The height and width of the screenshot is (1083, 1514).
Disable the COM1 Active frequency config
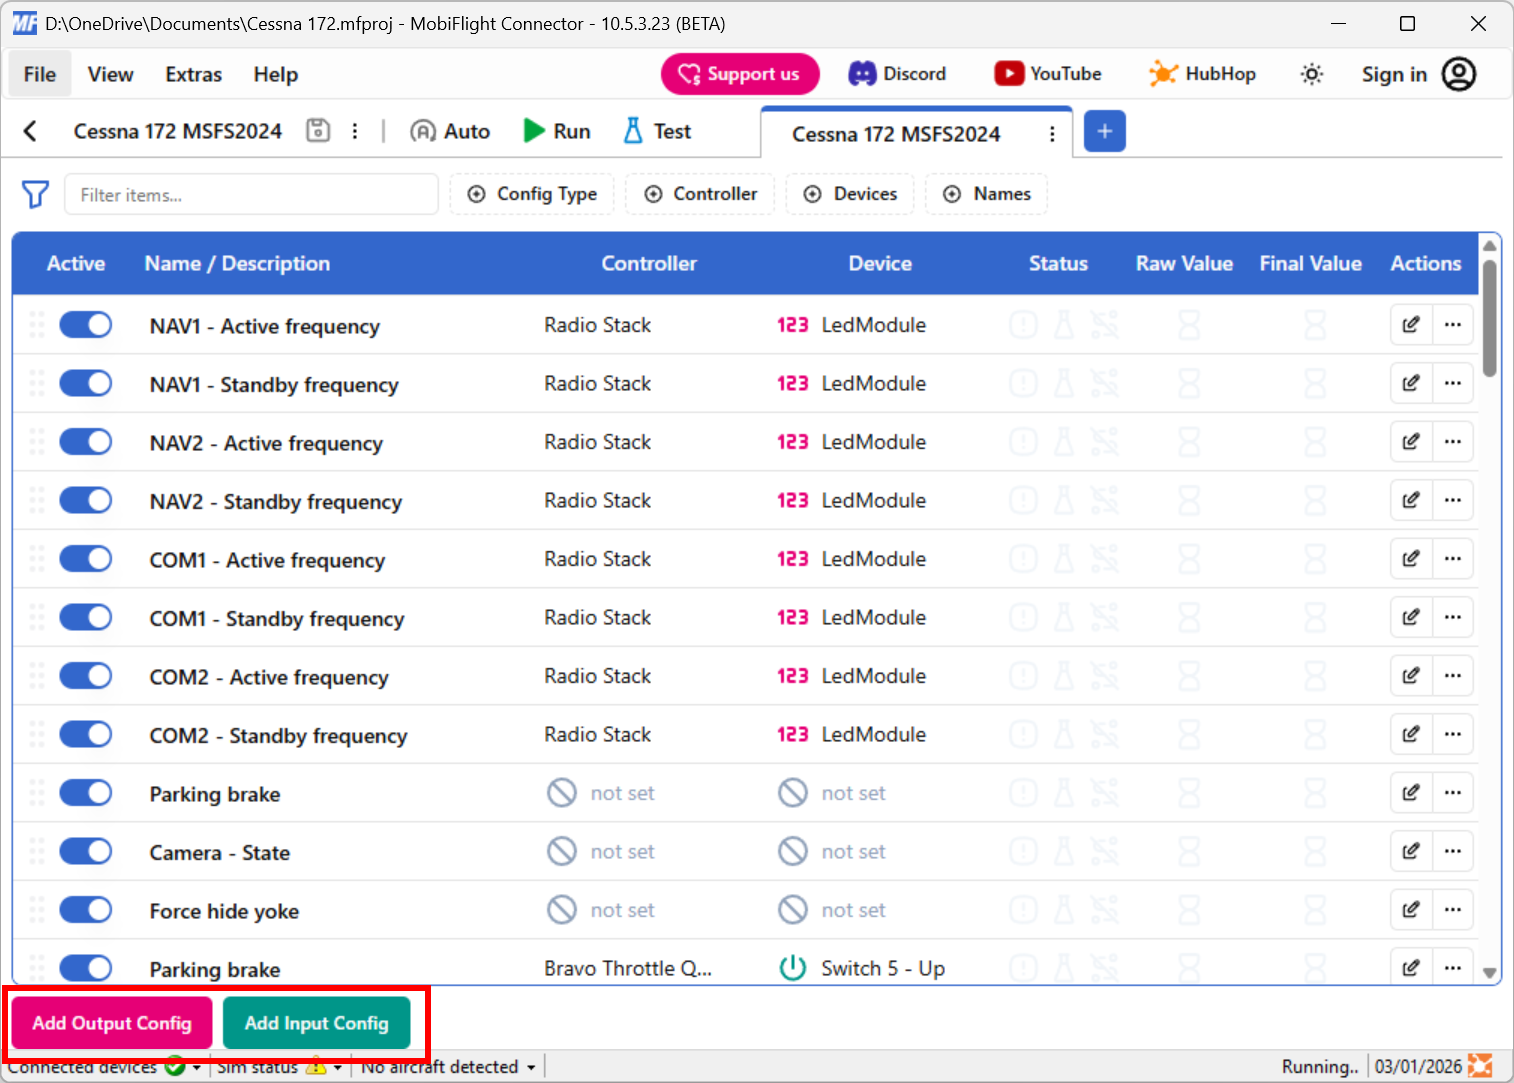85,558
